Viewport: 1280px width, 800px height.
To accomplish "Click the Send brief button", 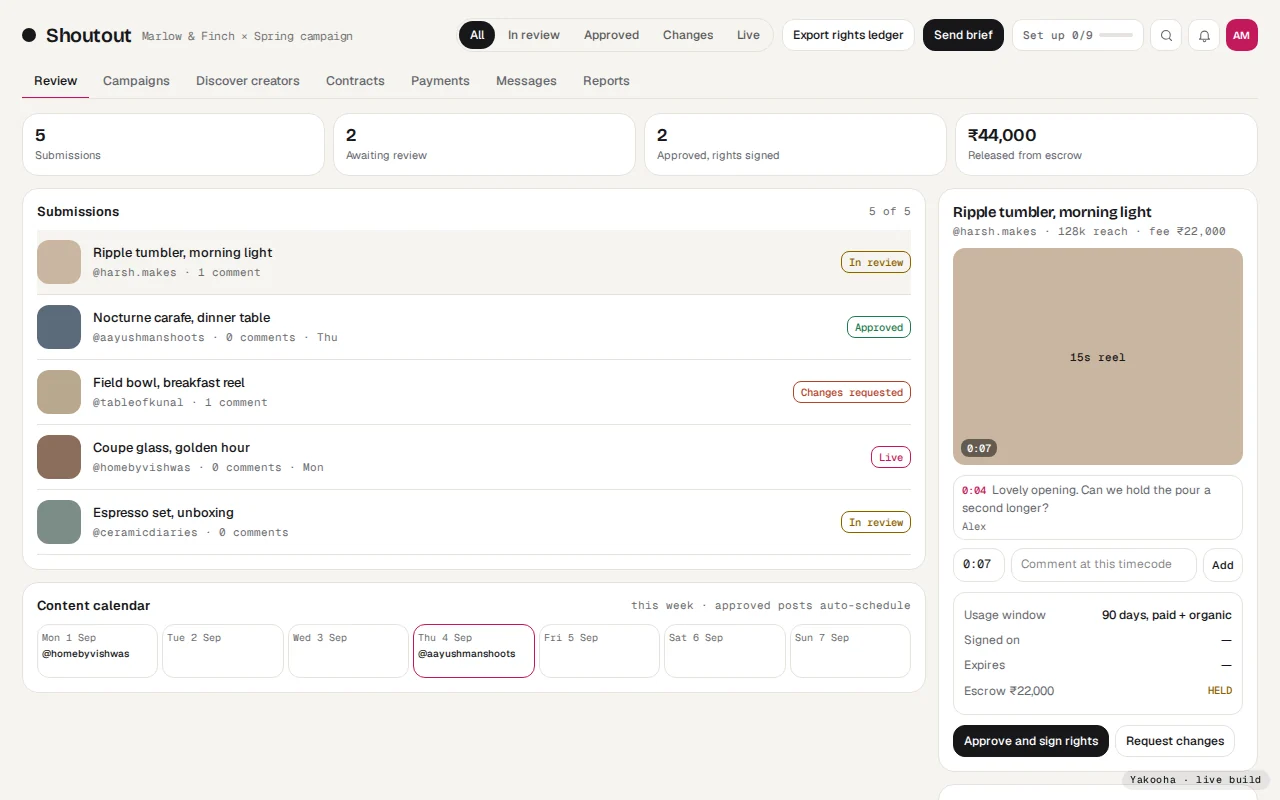I will (963, 35).
